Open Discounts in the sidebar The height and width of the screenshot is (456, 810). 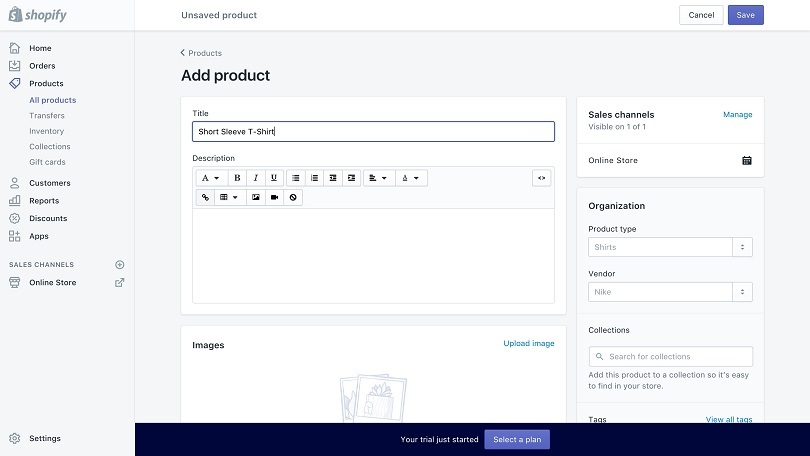coord(48,218)
